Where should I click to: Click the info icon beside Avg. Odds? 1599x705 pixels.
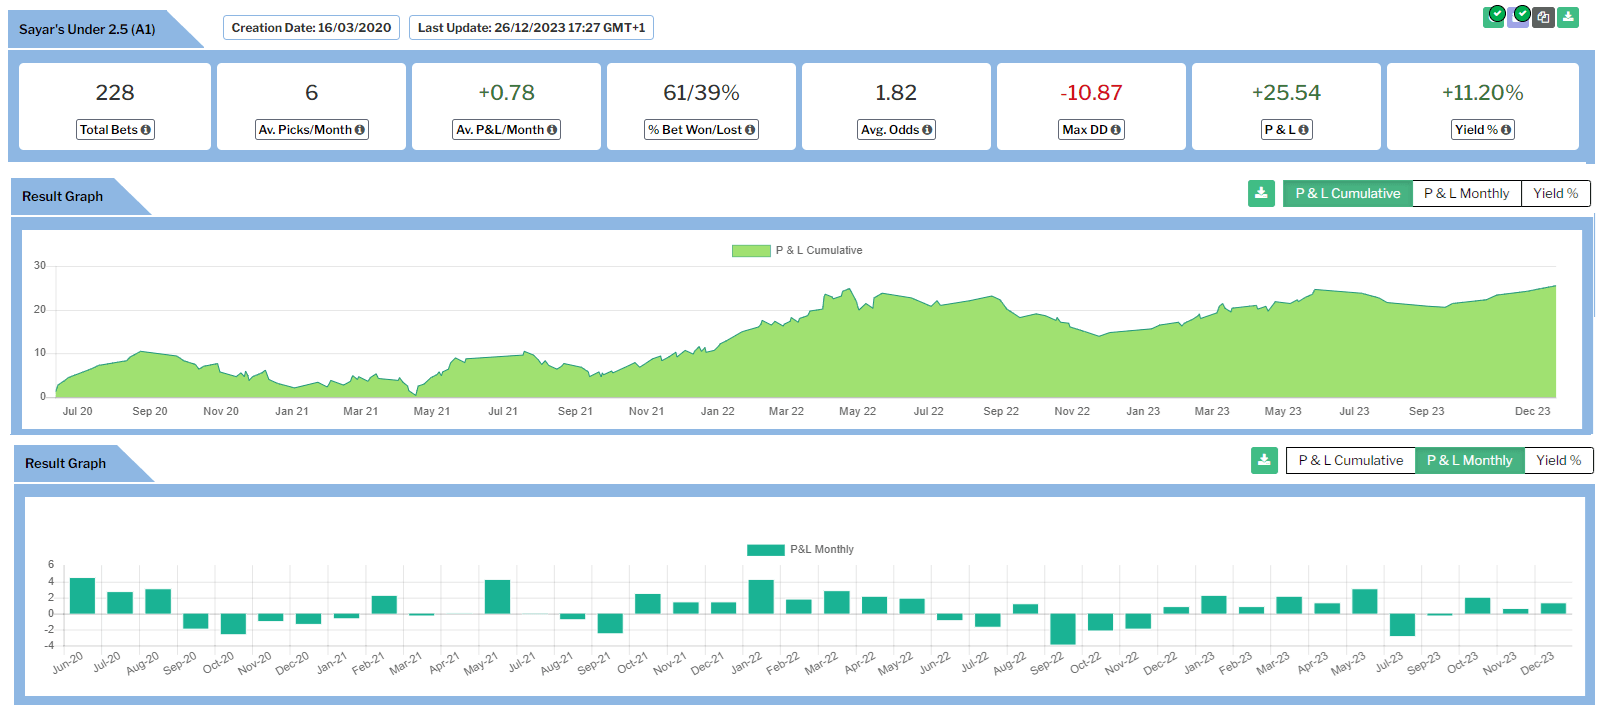click(927, 130)
